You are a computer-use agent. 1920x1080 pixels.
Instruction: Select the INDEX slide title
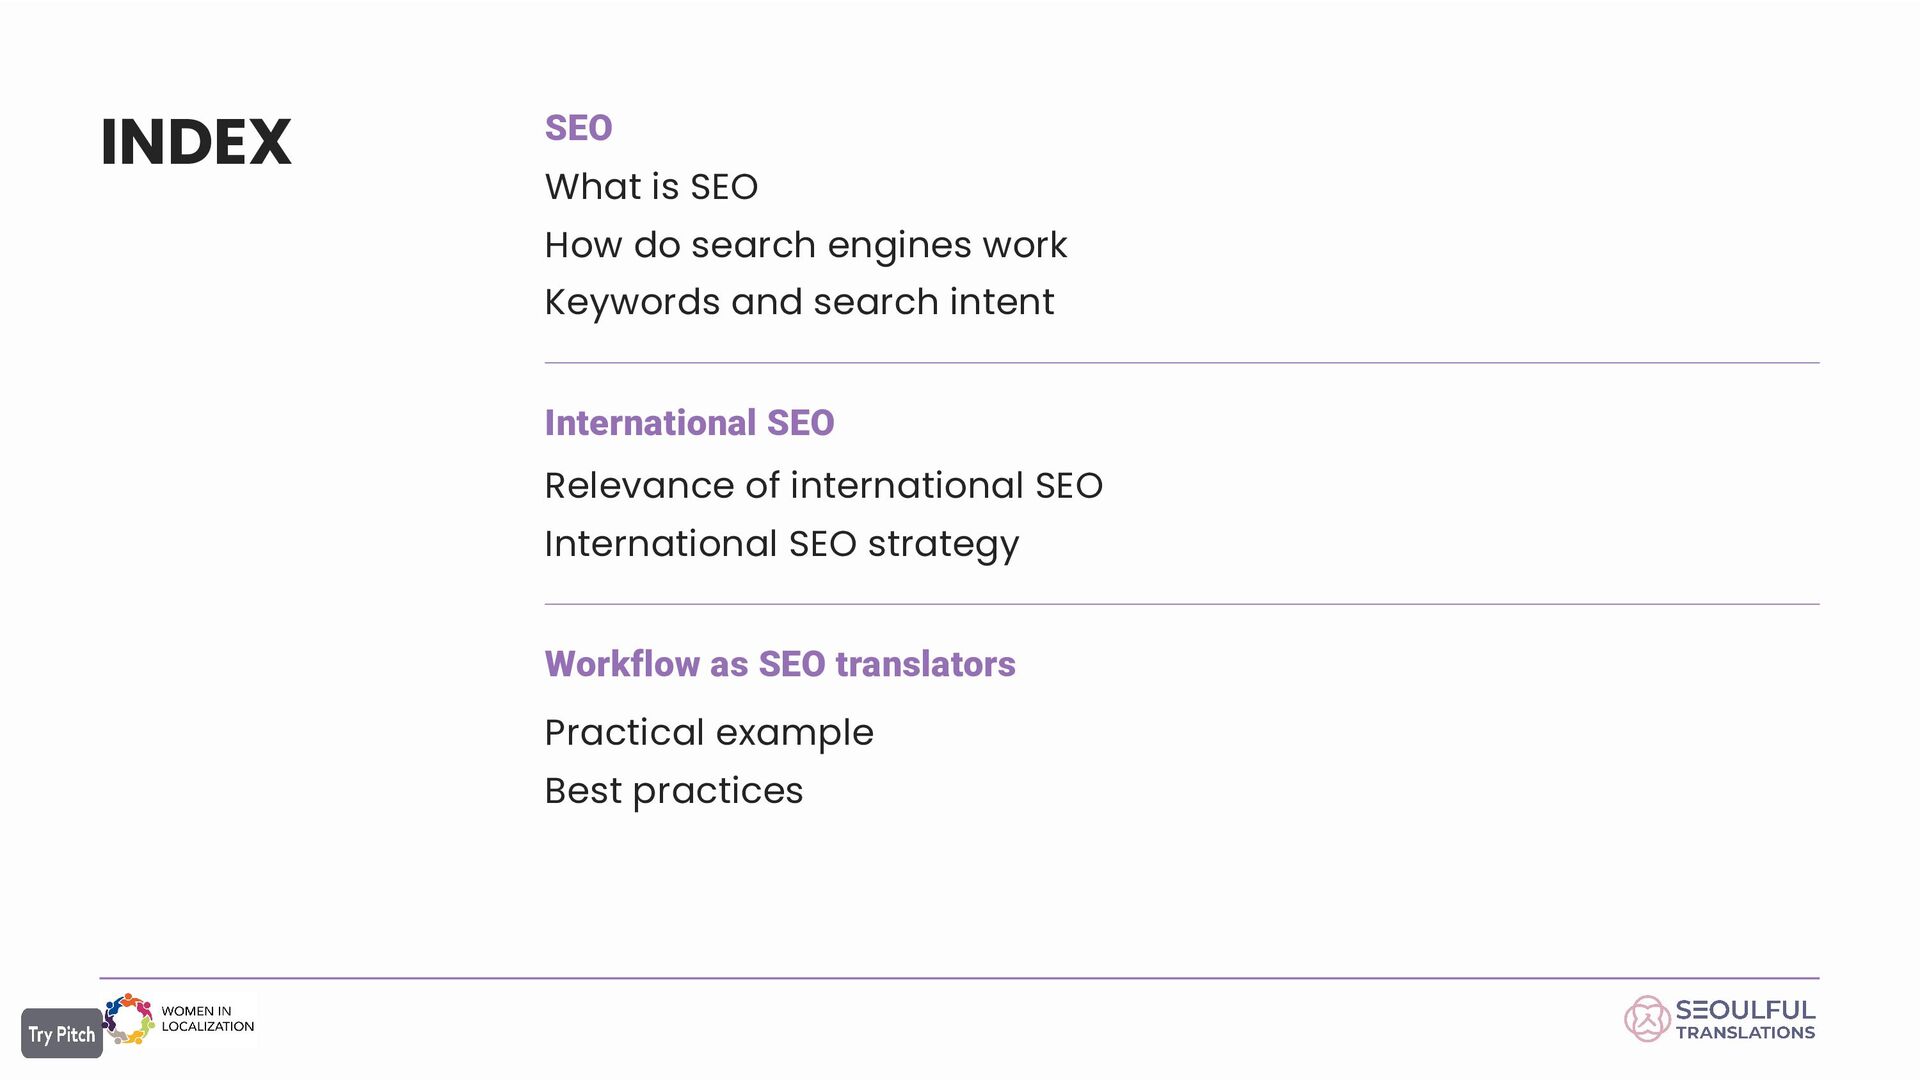tap(196, 142)
